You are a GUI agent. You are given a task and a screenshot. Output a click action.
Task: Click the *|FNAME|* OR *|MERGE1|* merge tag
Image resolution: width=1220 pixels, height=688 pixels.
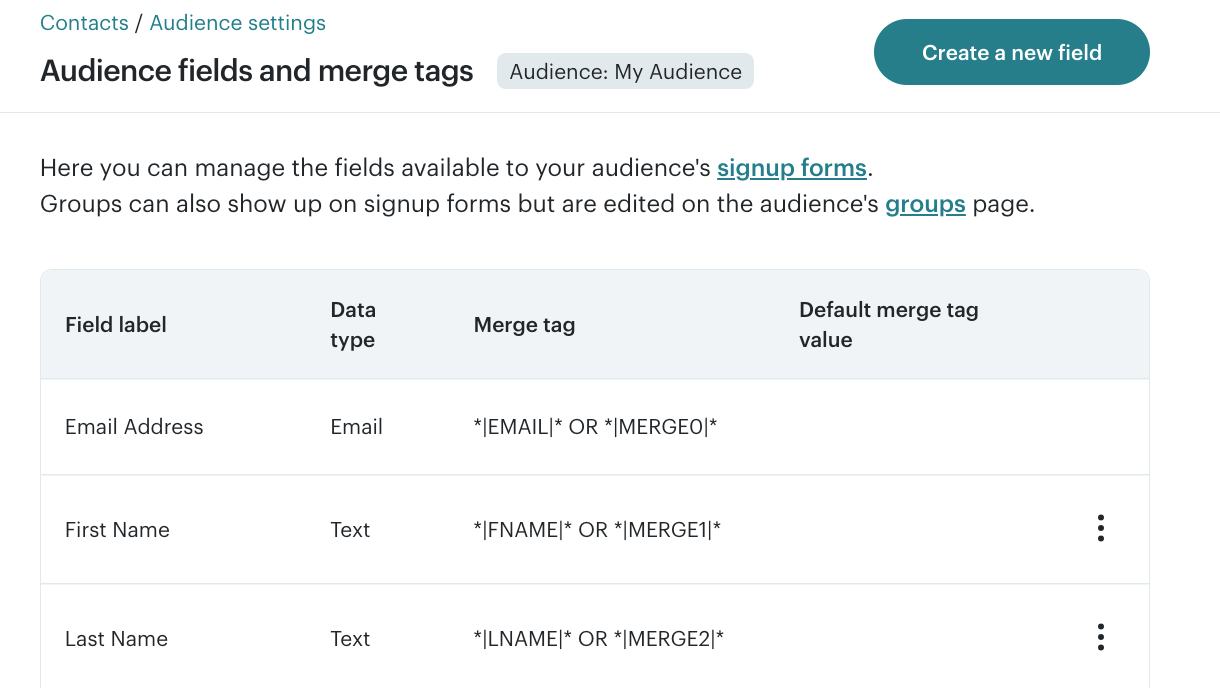click(x=597, y=530)
